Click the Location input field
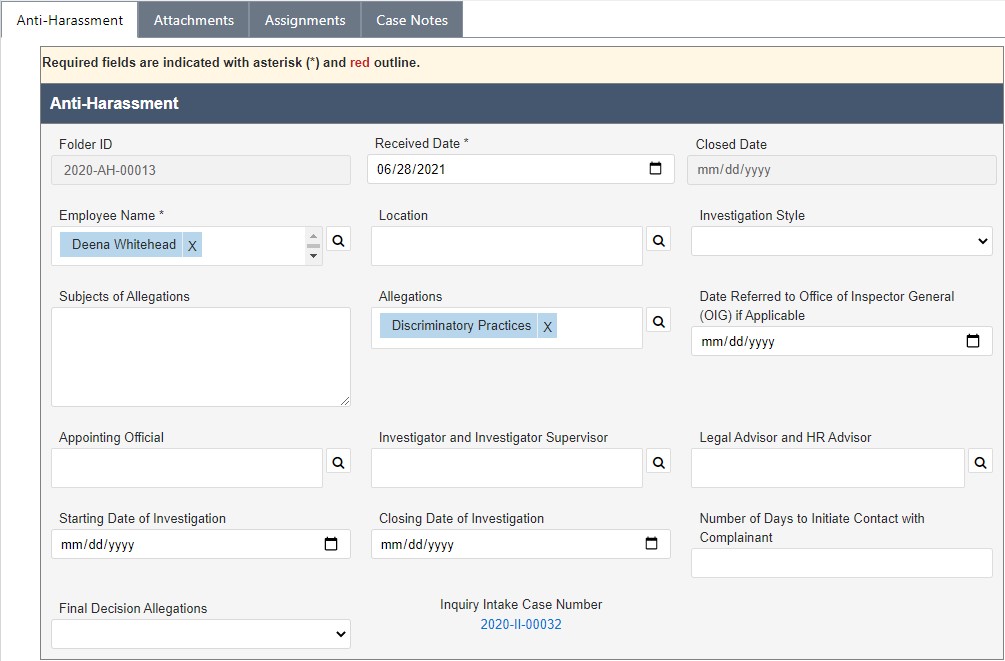The image size is (1005, 661). click(506, 246)
